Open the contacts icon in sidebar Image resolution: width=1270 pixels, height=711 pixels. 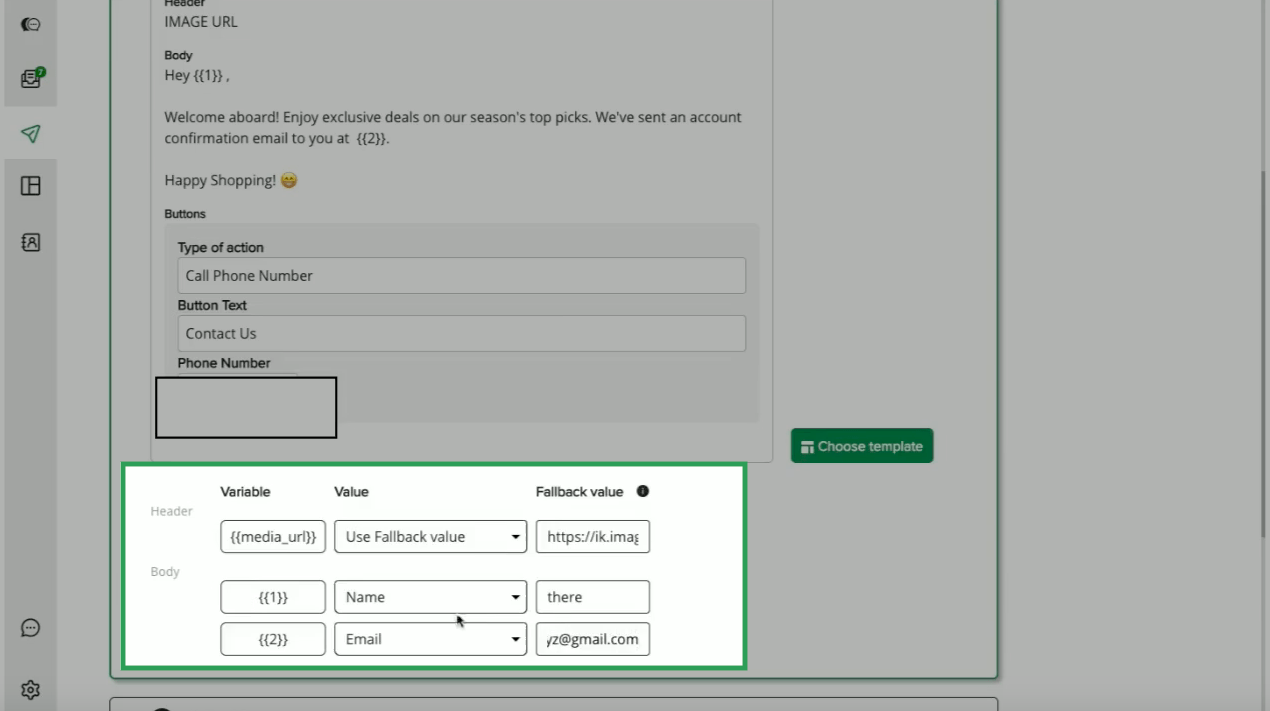point(31,242)
